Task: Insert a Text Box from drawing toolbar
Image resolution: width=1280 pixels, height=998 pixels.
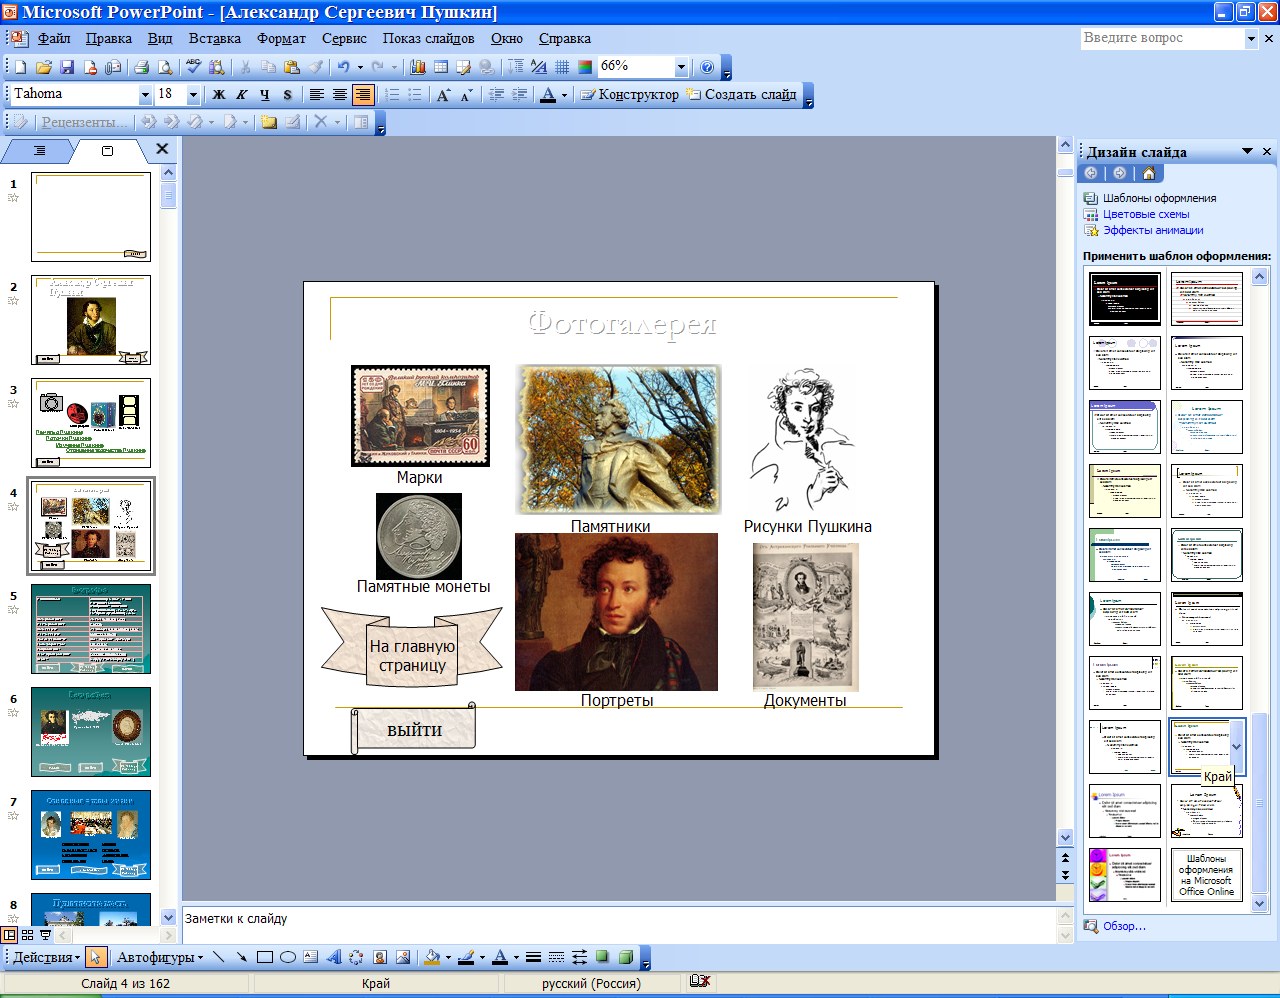Action: click(311, 957)
